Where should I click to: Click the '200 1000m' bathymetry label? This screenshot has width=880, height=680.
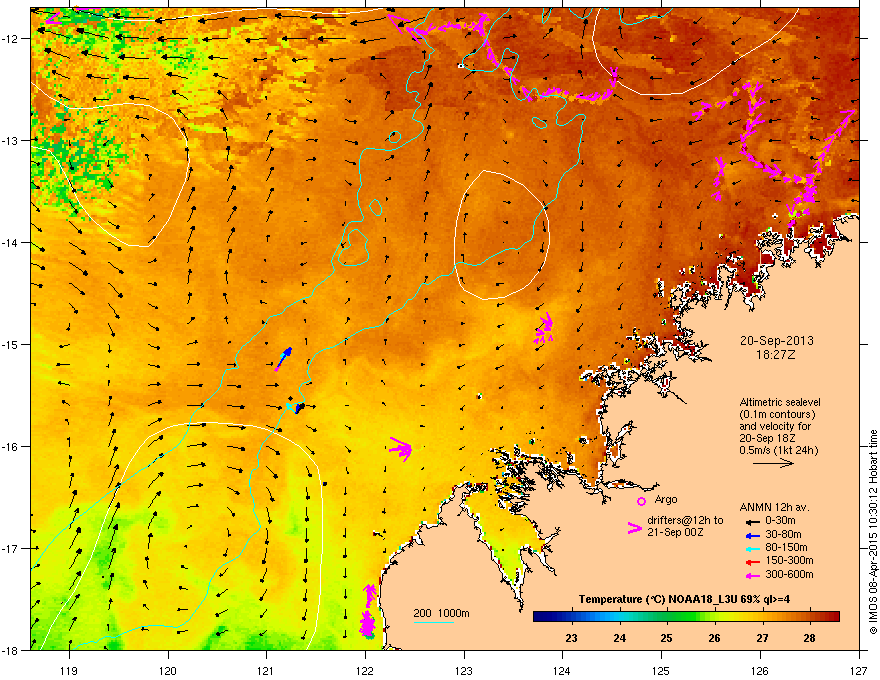tap(441, 613)
